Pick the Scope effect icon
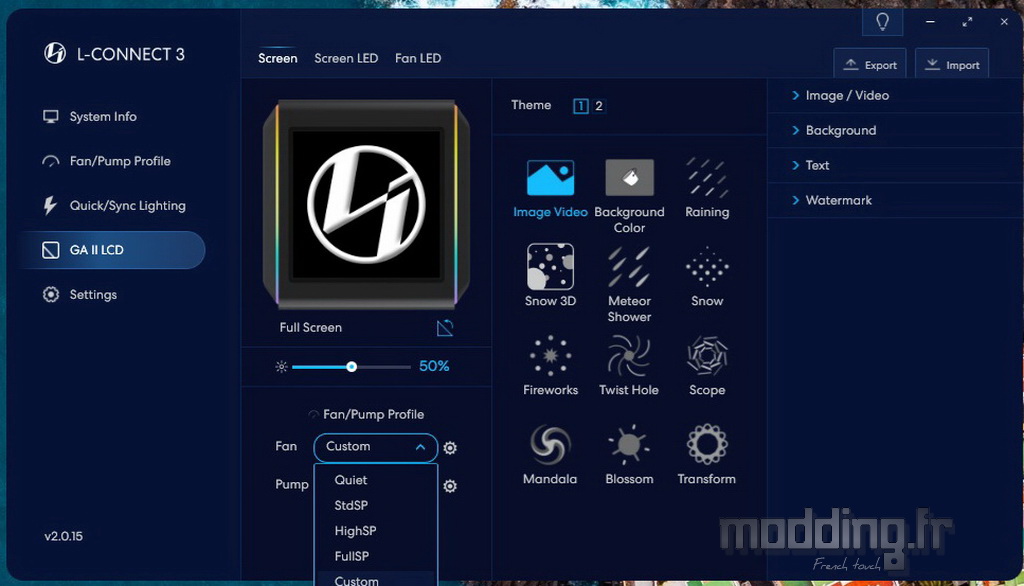Image resolution: width=1024 pixels, height=586 pixels. (707, 356)
